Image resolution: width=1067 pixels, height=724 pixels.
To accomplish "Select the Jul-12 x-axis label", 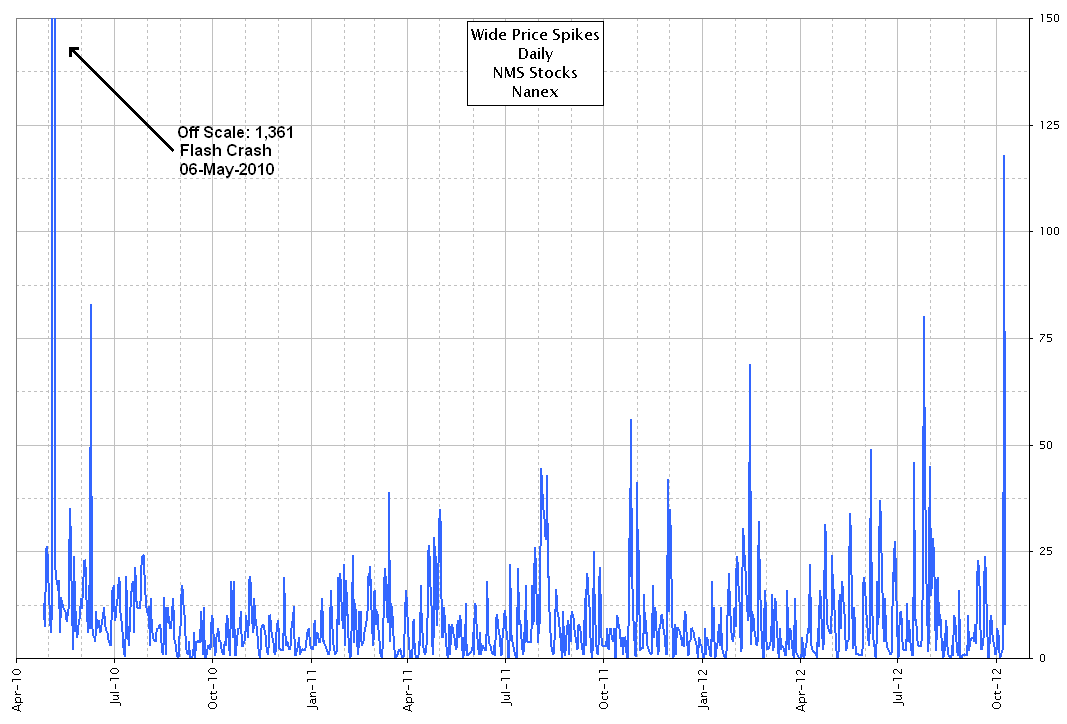I will point(898,687).
